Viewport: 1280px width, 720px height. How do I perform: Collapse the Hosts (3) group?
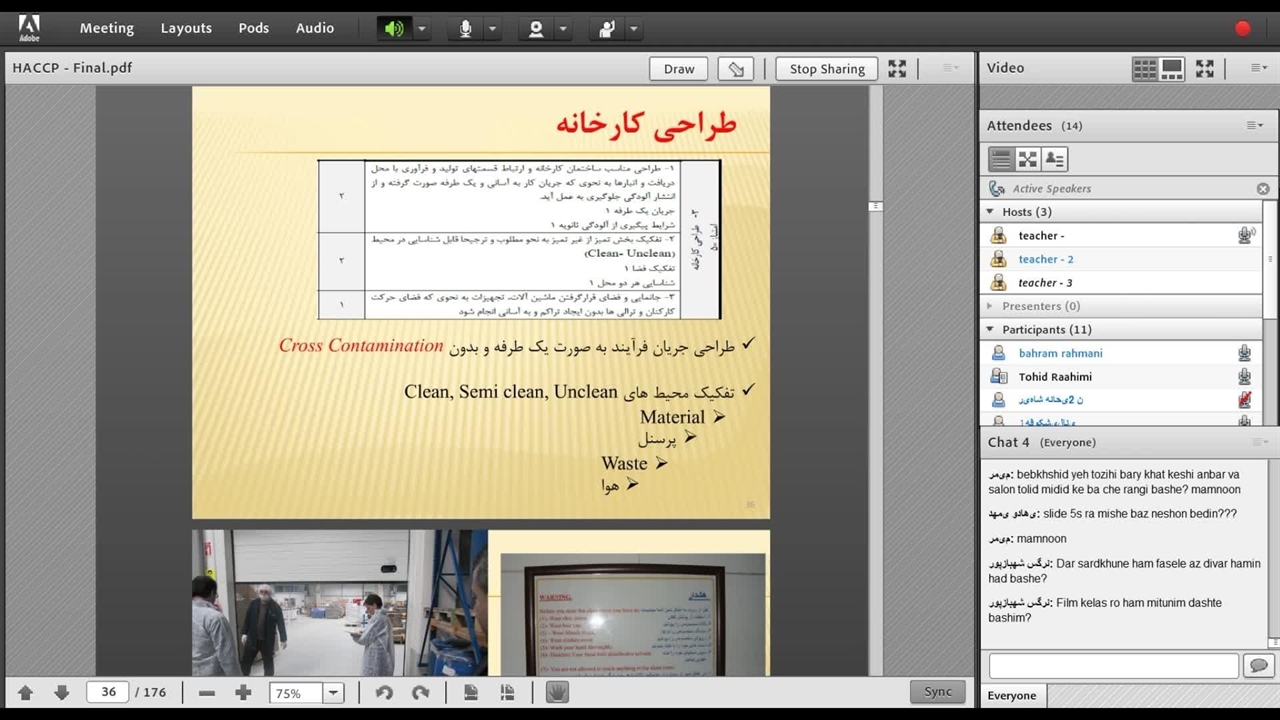click(990, 212)
